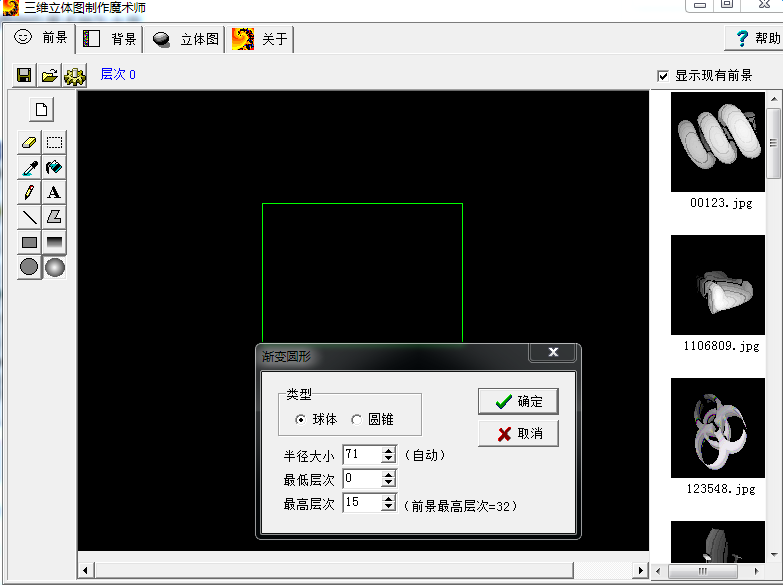Increase 最高层次 with up arrow

[x=388, y=499]
